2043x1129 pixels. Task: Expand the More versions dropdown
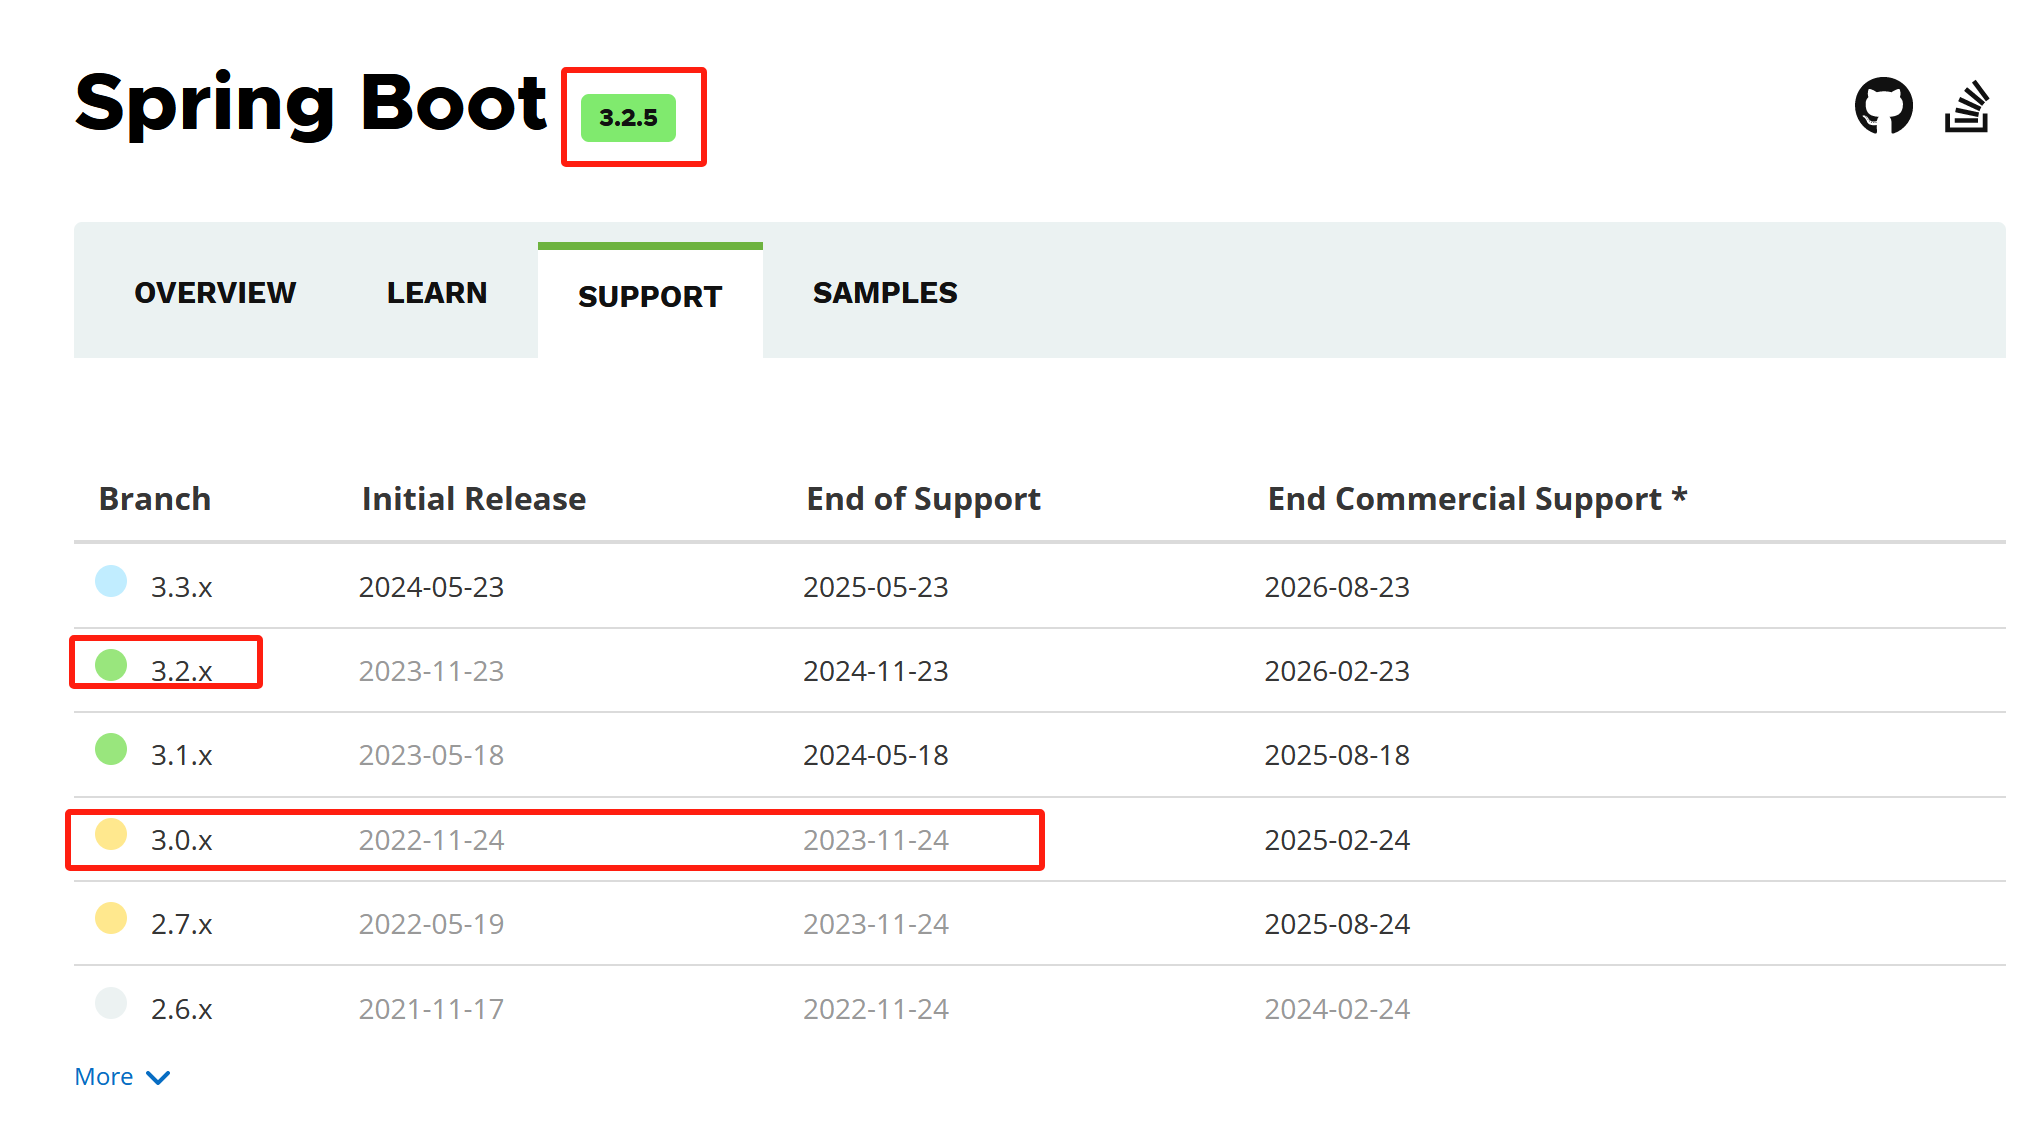[x=126, y=1076]
